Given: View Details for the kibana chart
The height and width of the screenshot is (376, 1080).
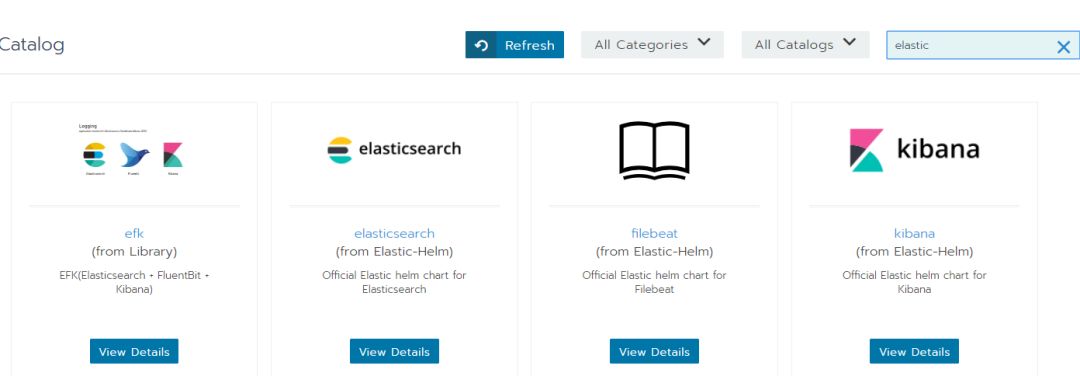Looking at the screenshot, I should coord(914,351).
